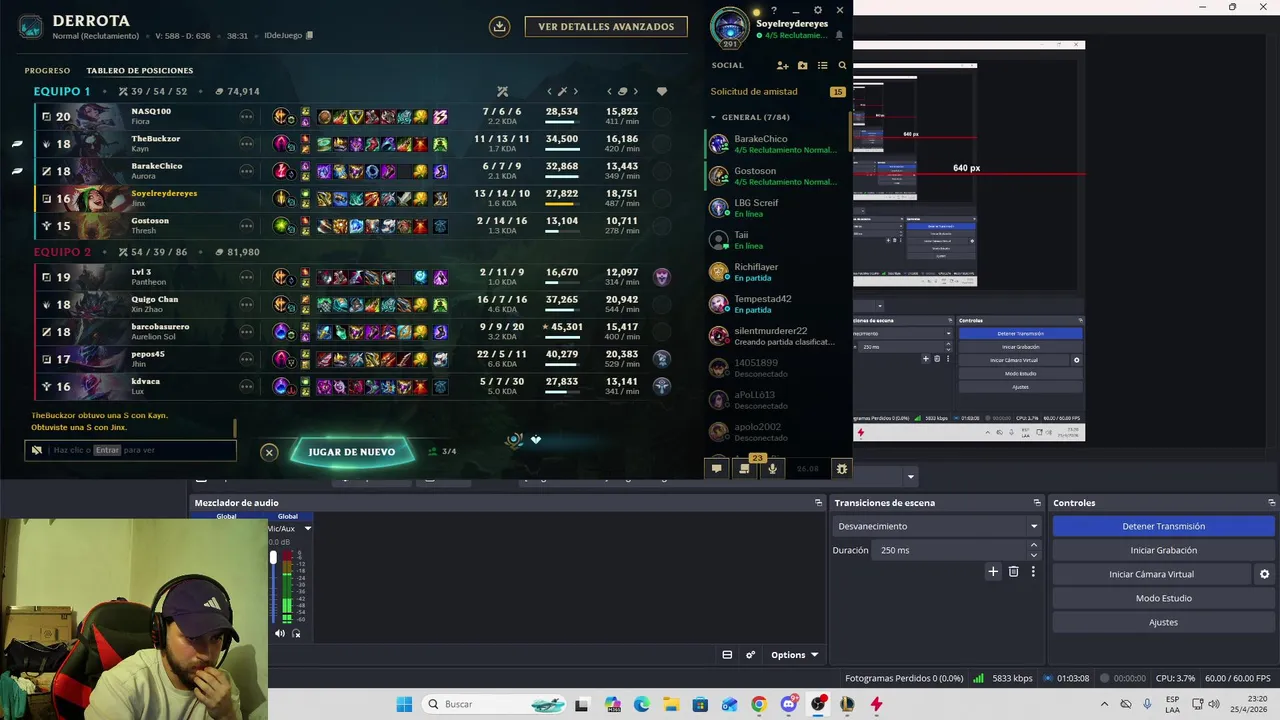
Task: Switch to TABLERO DE POSICIONES tab
Action: (140, 71)
